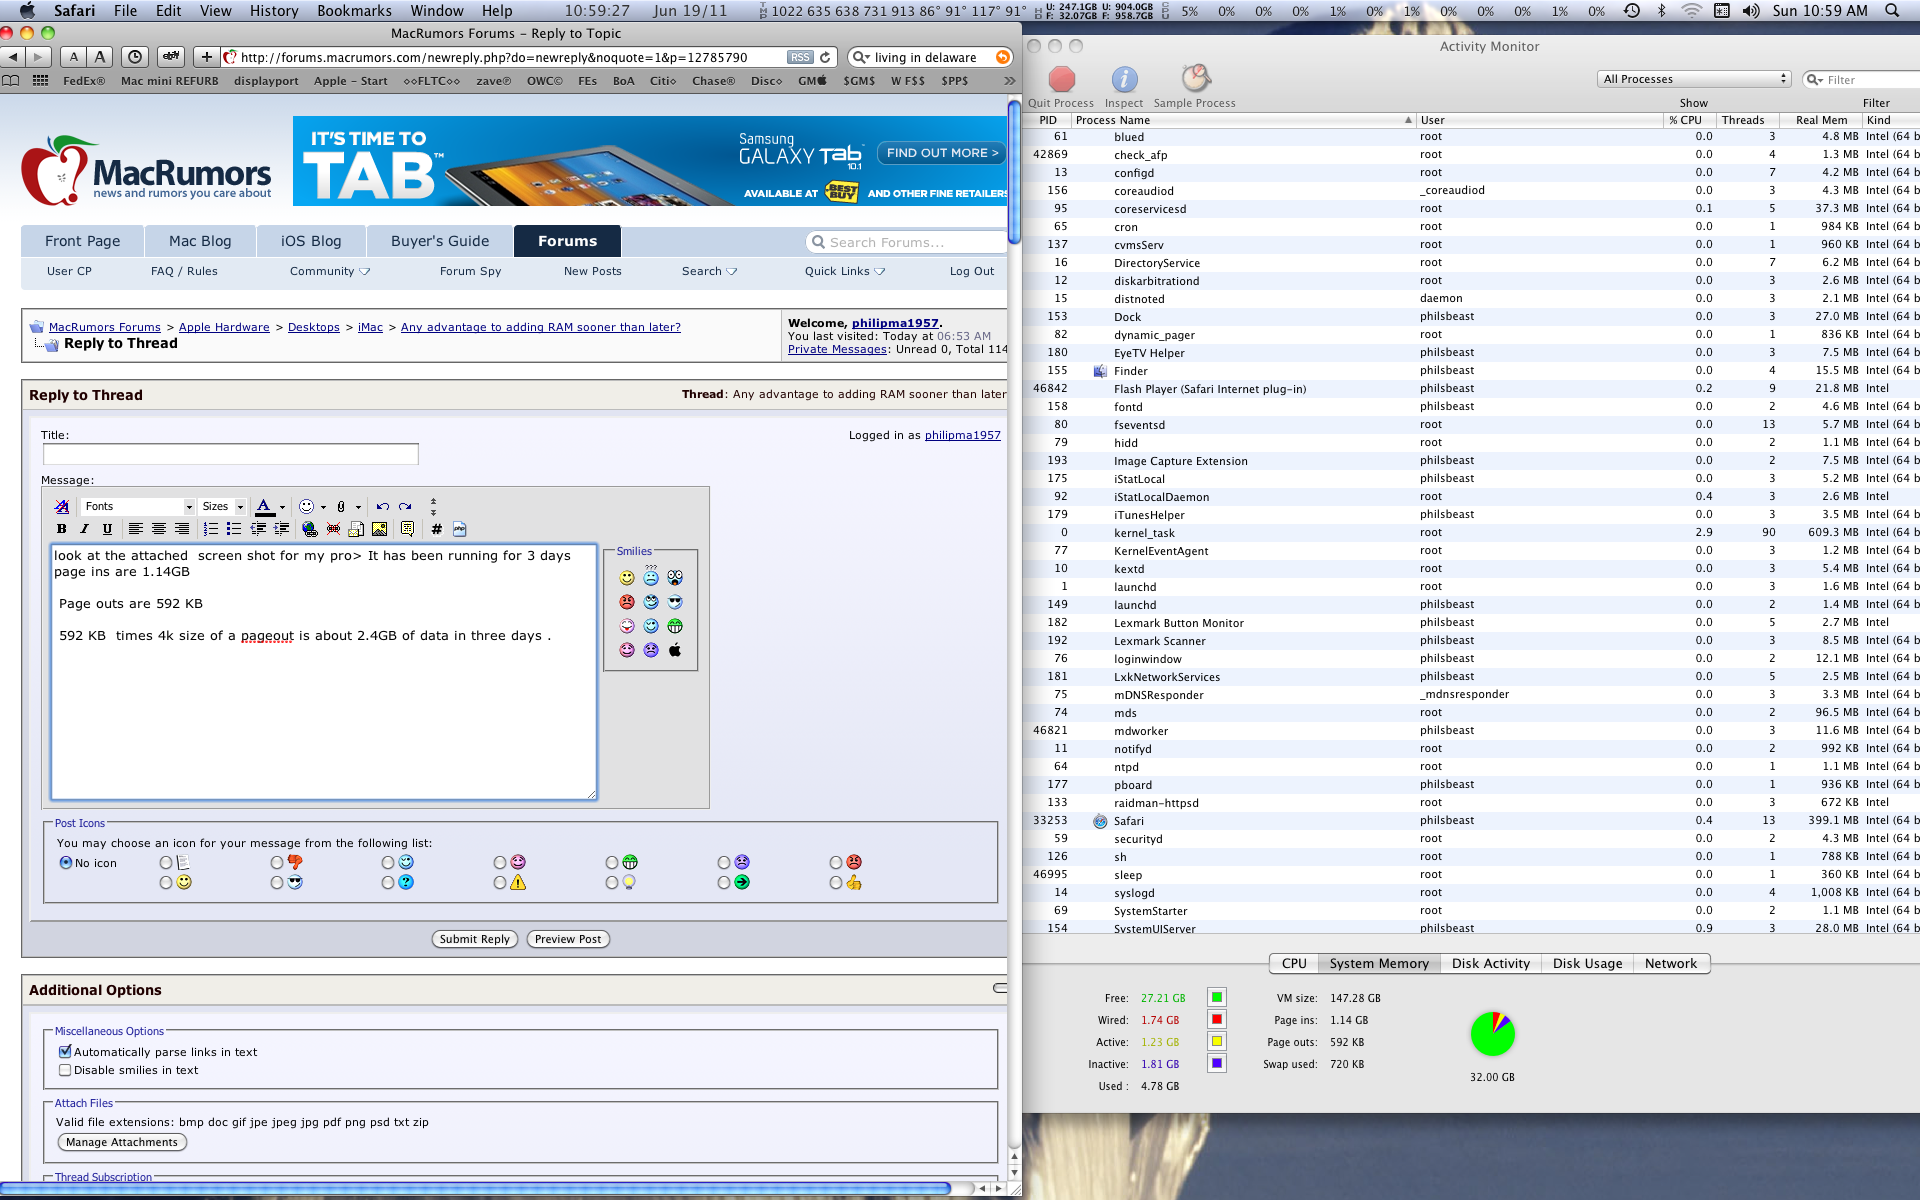Insert an unordered bullet list
This screenshot has width=1920, height=1200.
[x=233, y=529]
